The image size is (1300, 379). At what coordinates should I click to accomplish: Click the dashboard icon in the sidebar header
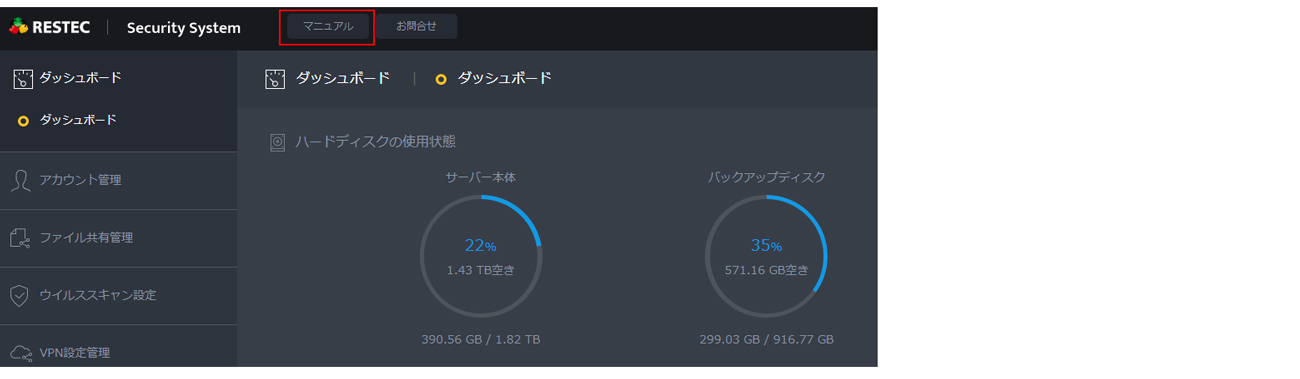pyautogui.click(x=22, y=79)
